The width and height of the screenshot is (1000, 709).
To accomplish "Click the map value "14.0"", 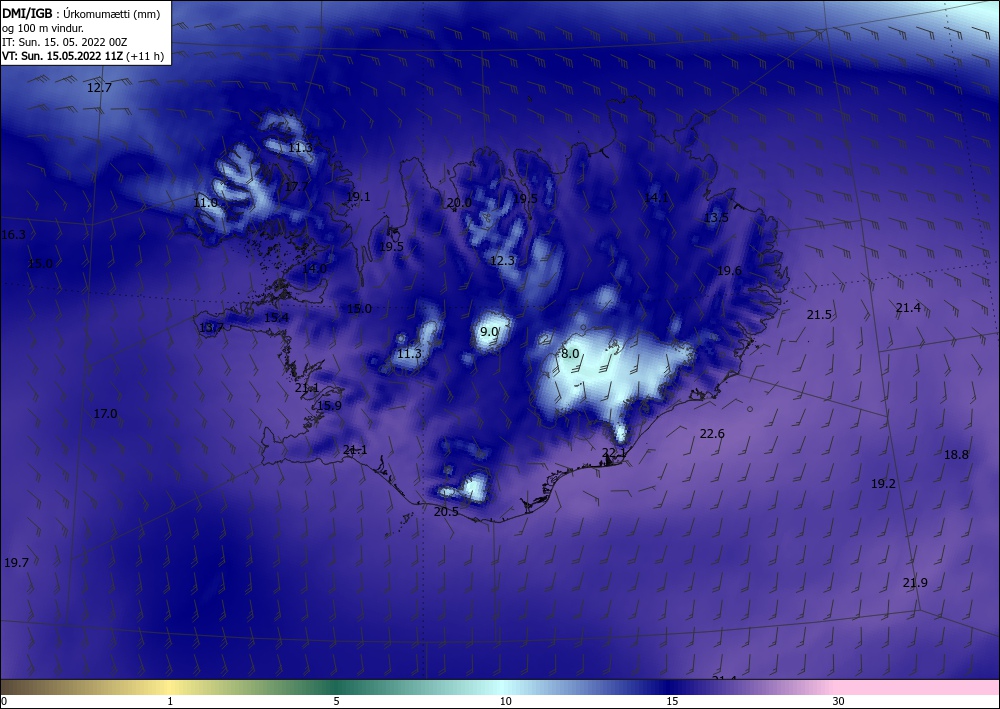I will [314, 268].
